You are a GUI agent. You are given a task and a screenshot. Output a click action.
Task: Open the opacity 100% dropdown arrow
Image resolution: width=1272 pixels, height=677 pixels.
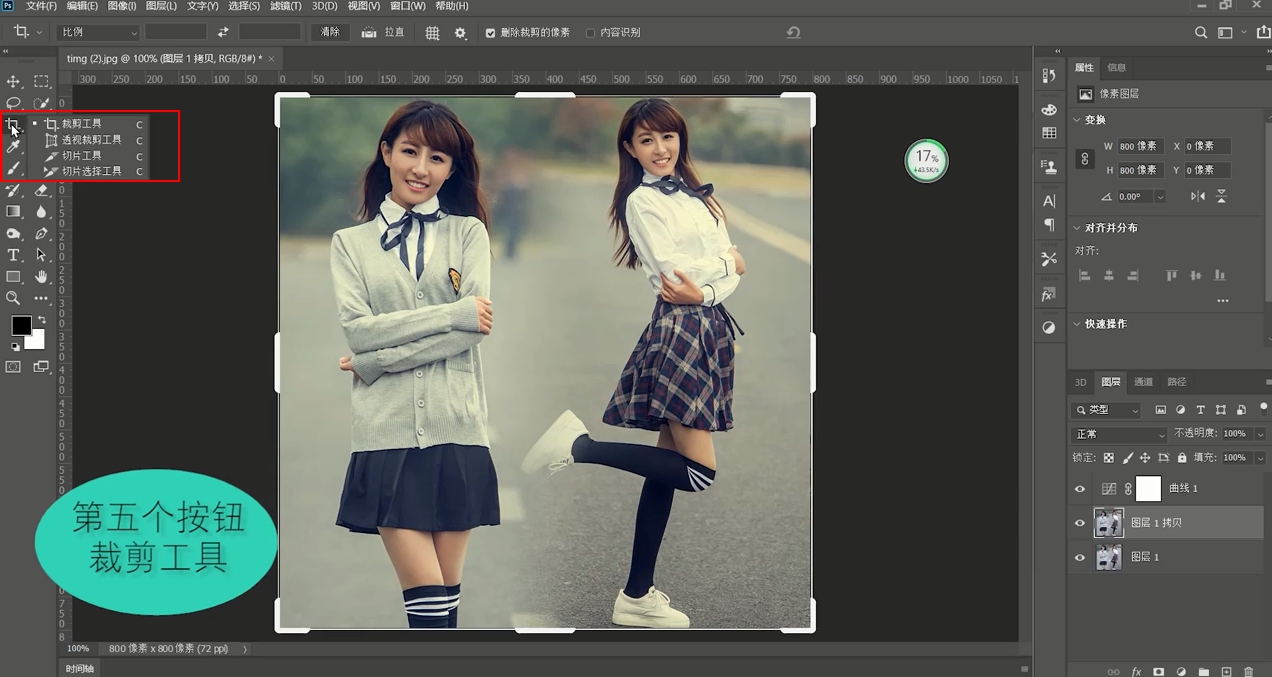[1259, 434]
